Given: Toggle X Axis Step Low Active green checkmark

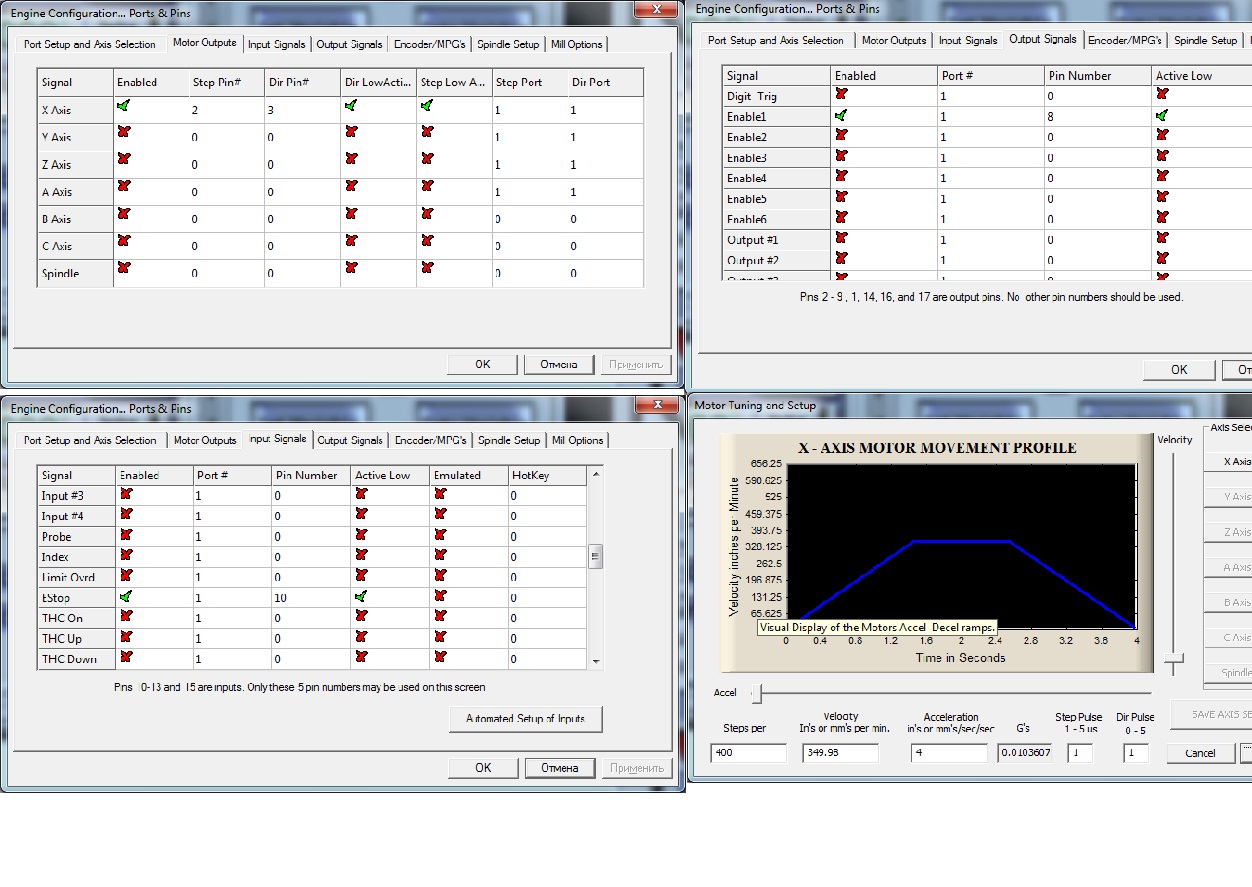Looking at the screenshot, I should (x=427, y=104).
